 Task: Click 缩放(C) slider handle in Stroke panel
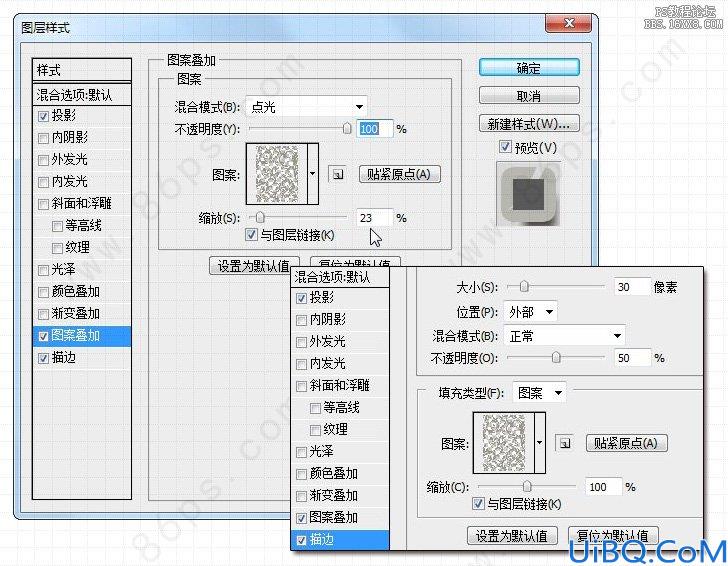pos(527,487)
